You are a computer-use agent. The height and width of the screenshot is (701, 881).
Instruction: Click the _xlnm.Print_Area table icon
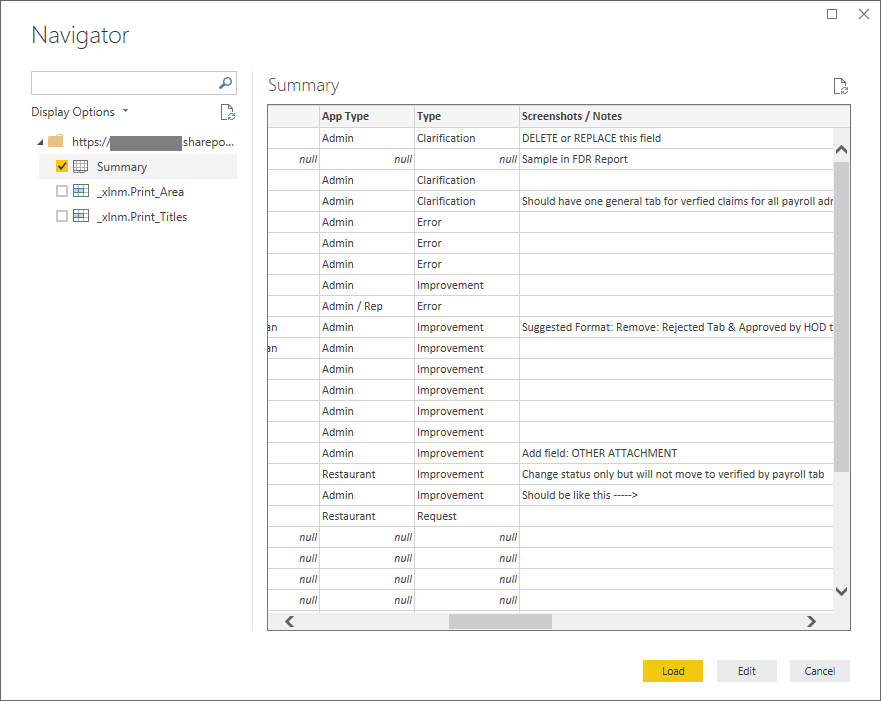point(81,192)
